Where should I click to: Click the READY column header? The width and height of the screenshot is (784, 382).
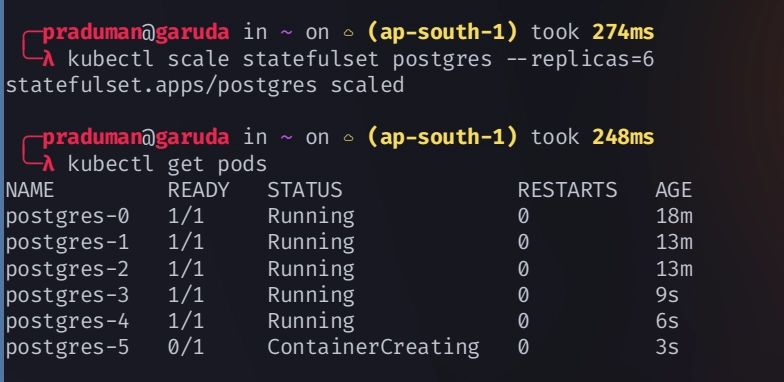(198, 190)
